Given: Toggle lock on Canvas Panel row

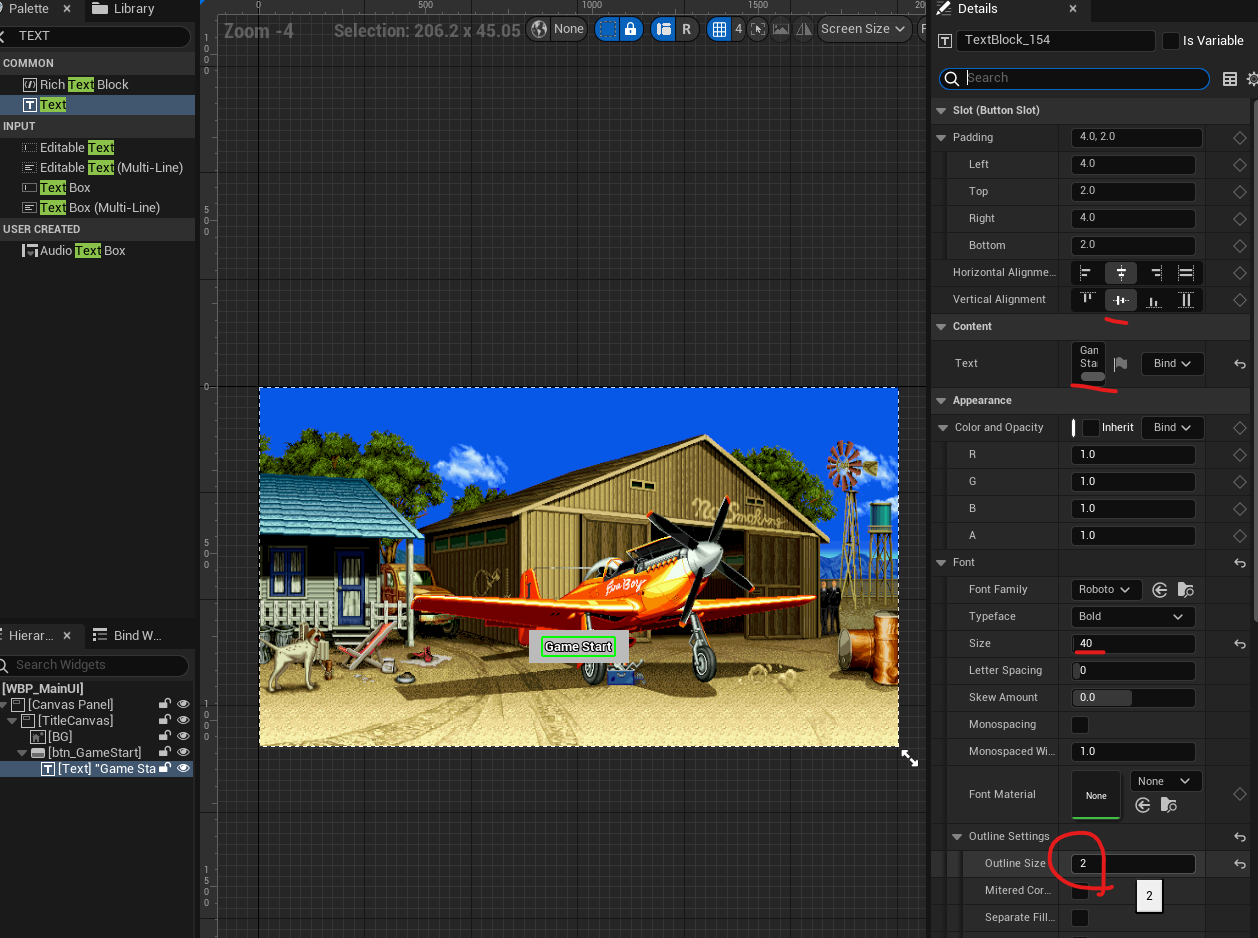Looking at the screenshot, I should pyautogui.click(x=164, y=705).
